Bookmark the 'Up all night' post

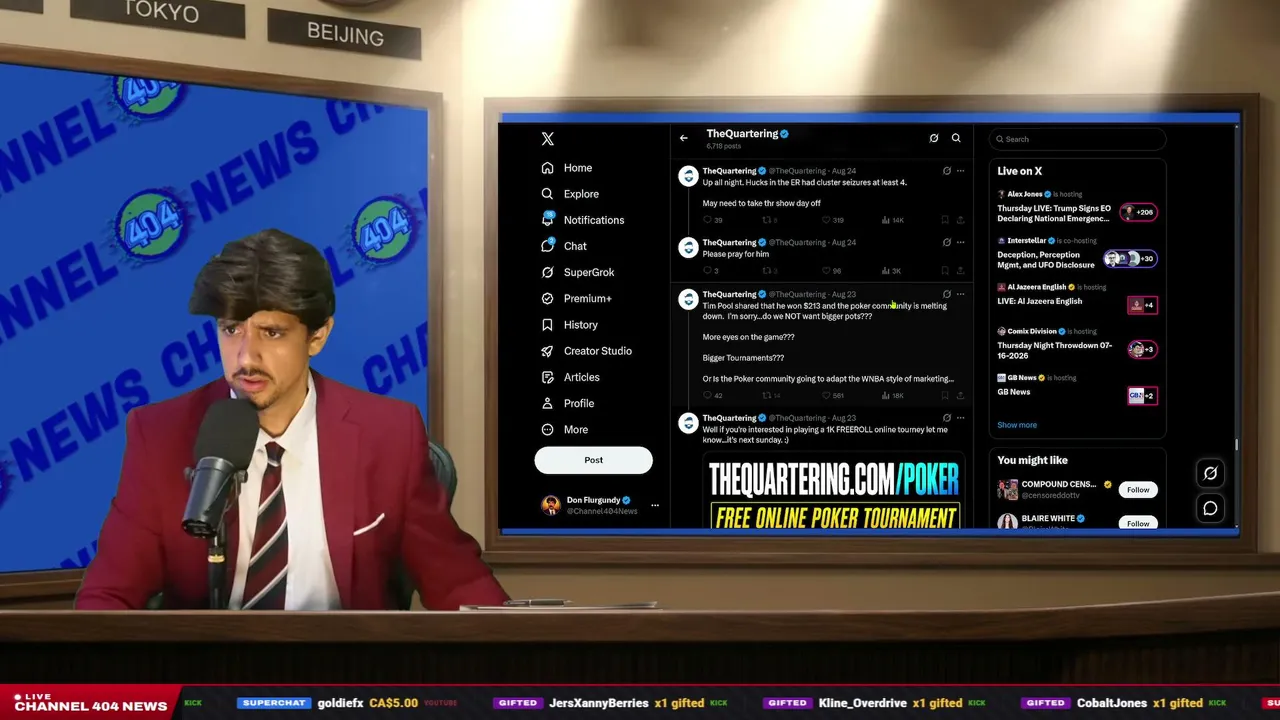946,220
